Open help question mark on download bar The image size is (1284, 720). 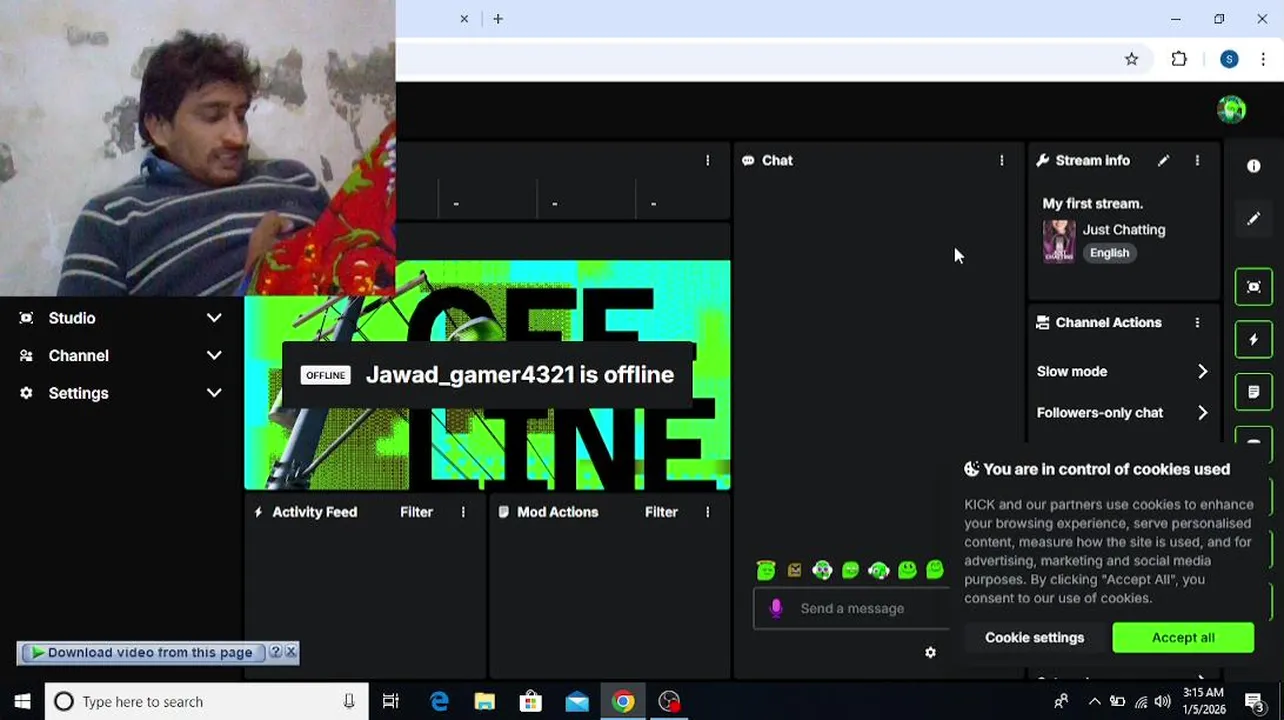click(276, 652)
